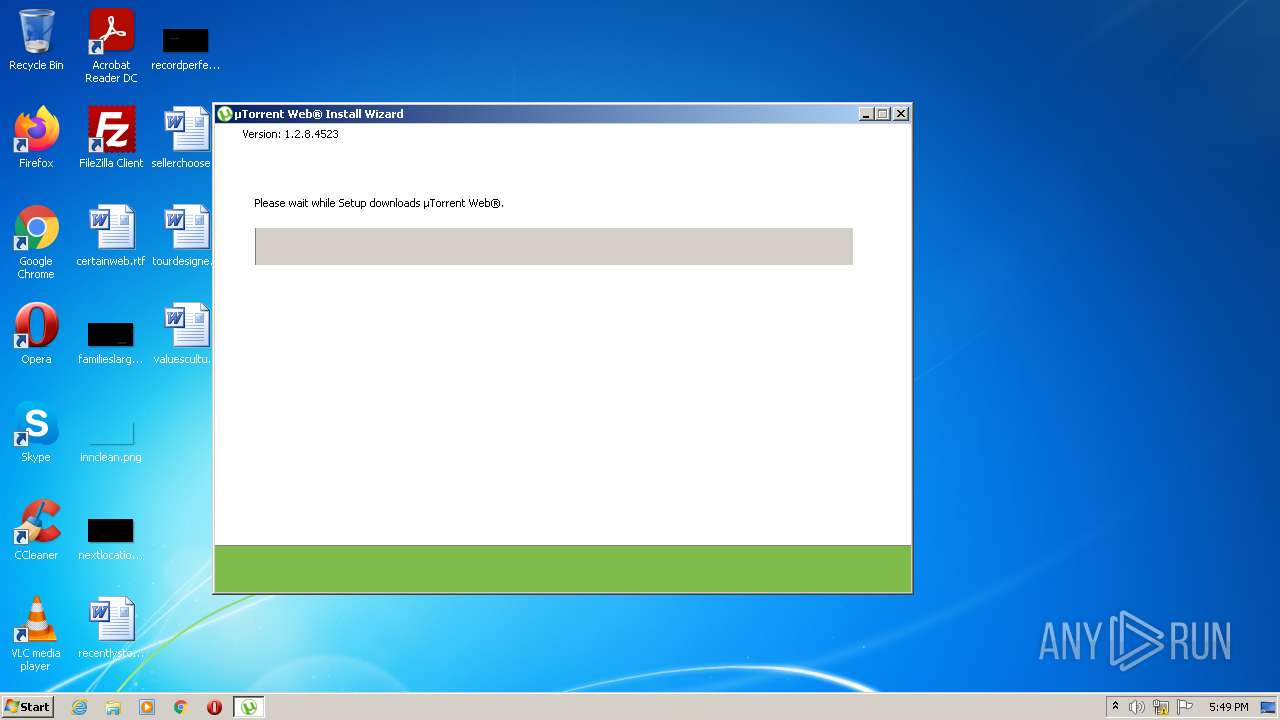1280x720 pixels.
Task: Open Opera from the taskbar
Action: [214, 707]
